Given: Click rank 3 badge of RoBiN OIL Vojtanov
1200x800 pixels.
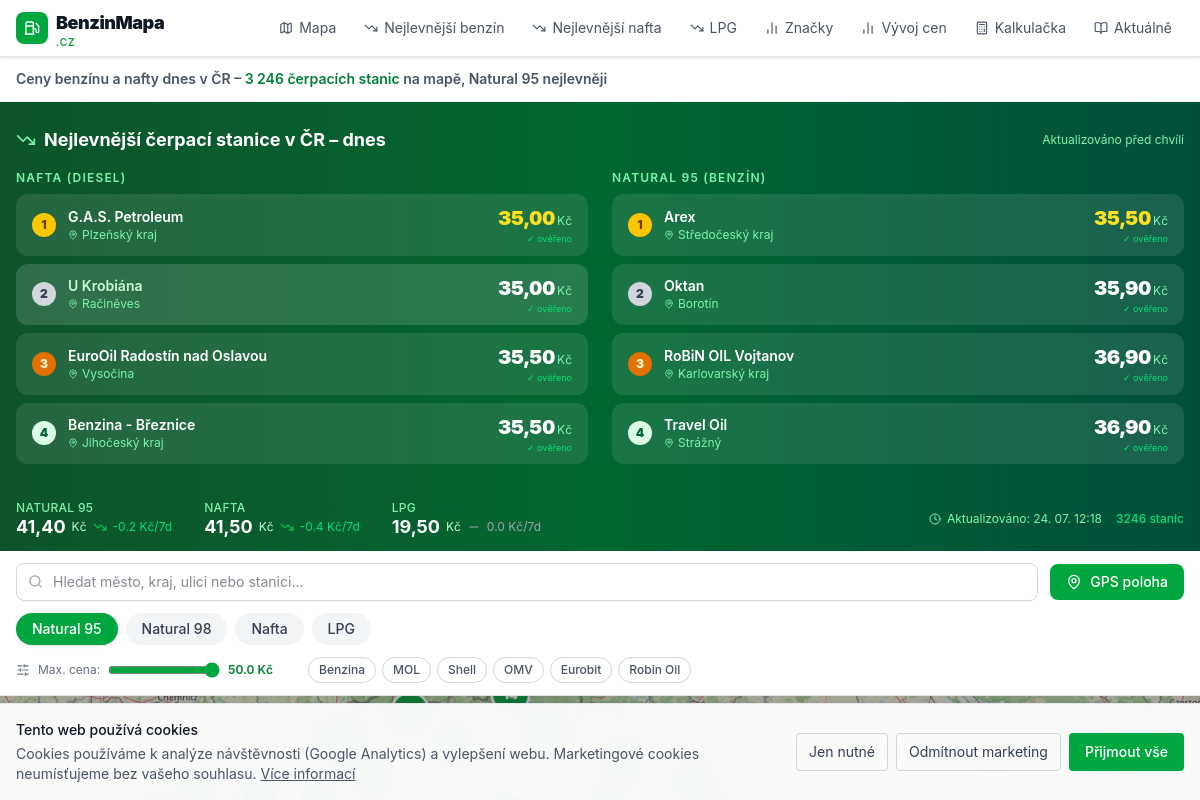Looking at the screenshot, I should [x=640, y=364].
